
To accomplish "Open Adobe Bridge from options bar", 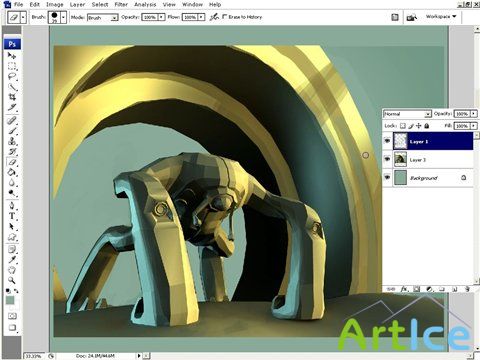I will (x=412, y=17).
